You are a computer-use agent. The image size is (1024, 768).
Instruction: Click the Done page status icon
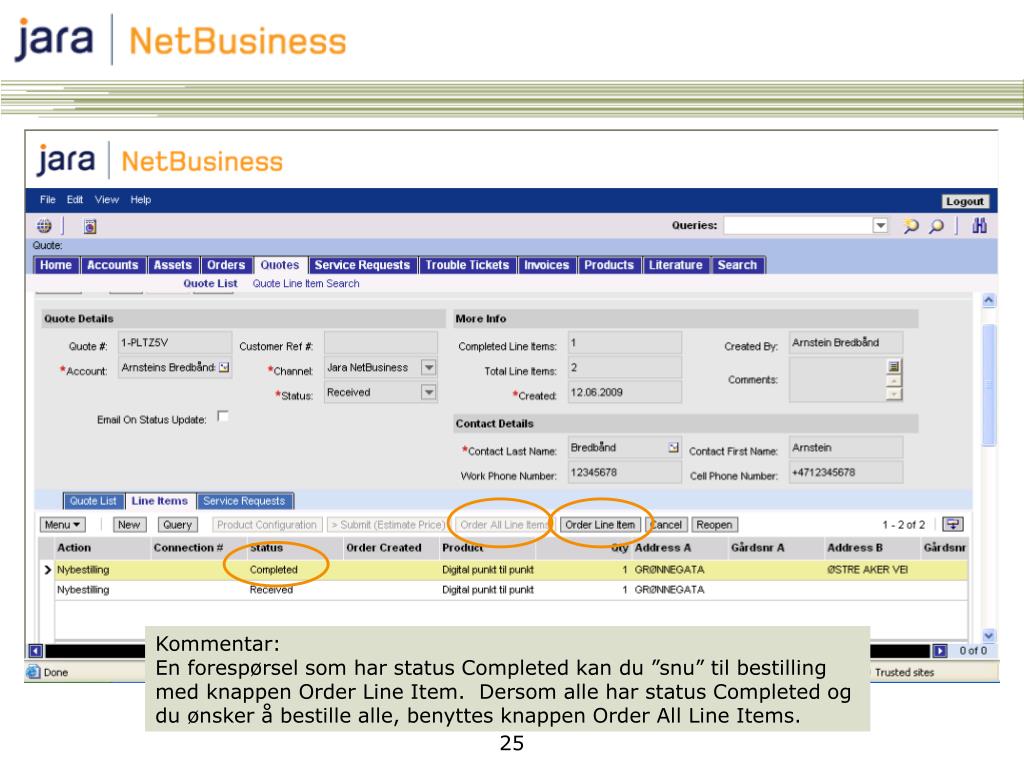coord(33,671)
